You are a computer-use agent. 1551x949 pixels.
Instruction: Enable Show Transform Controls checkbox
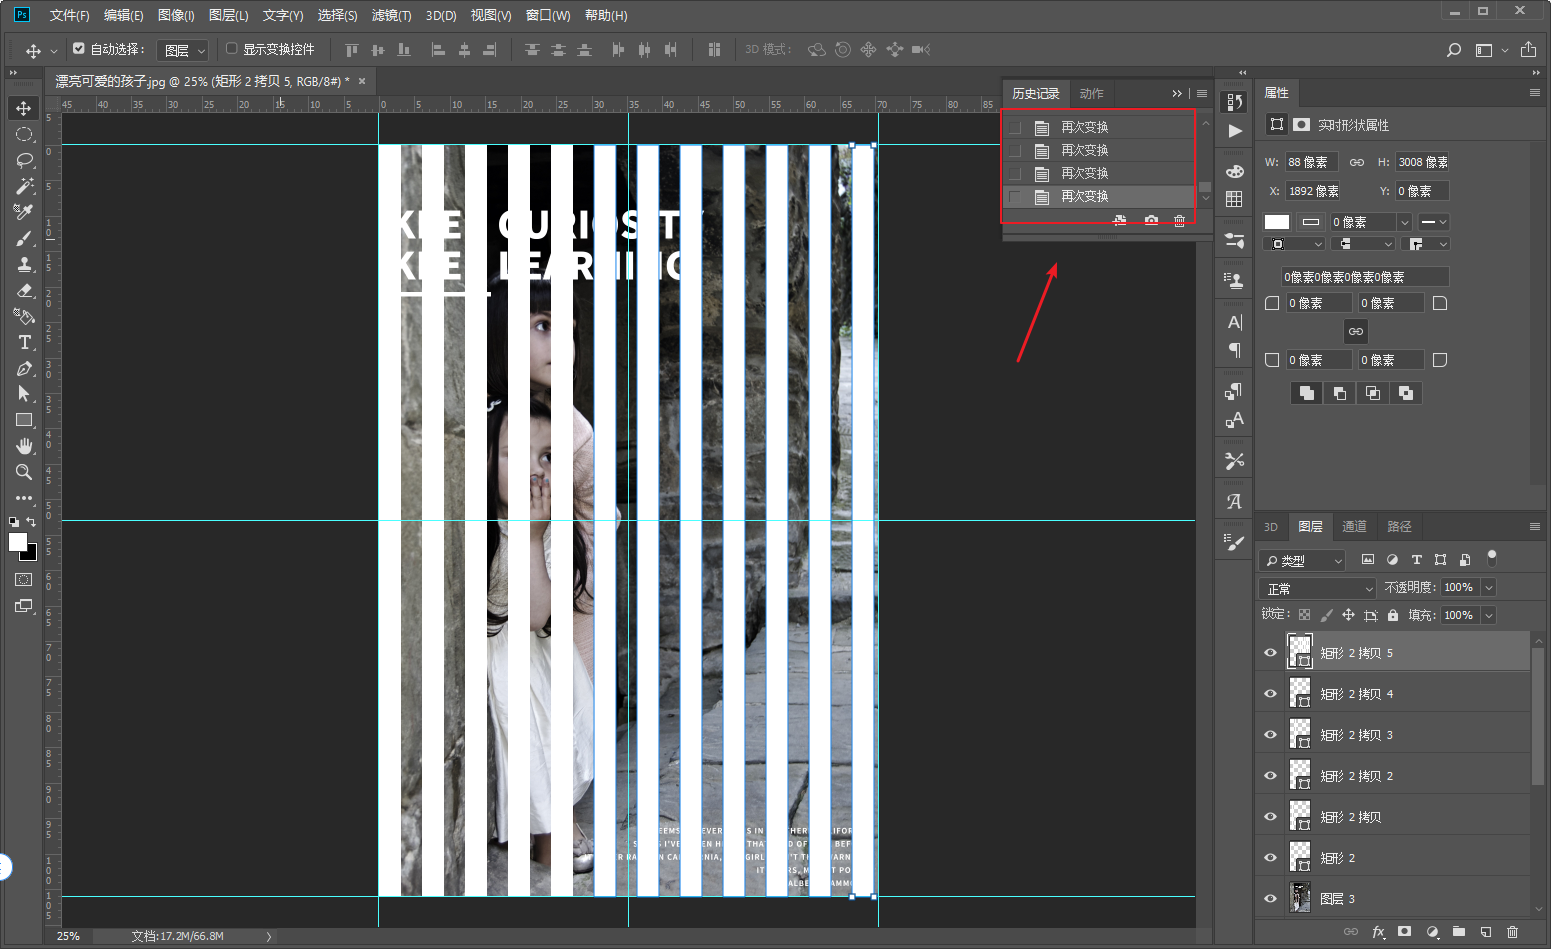click(x=231, y=48)
